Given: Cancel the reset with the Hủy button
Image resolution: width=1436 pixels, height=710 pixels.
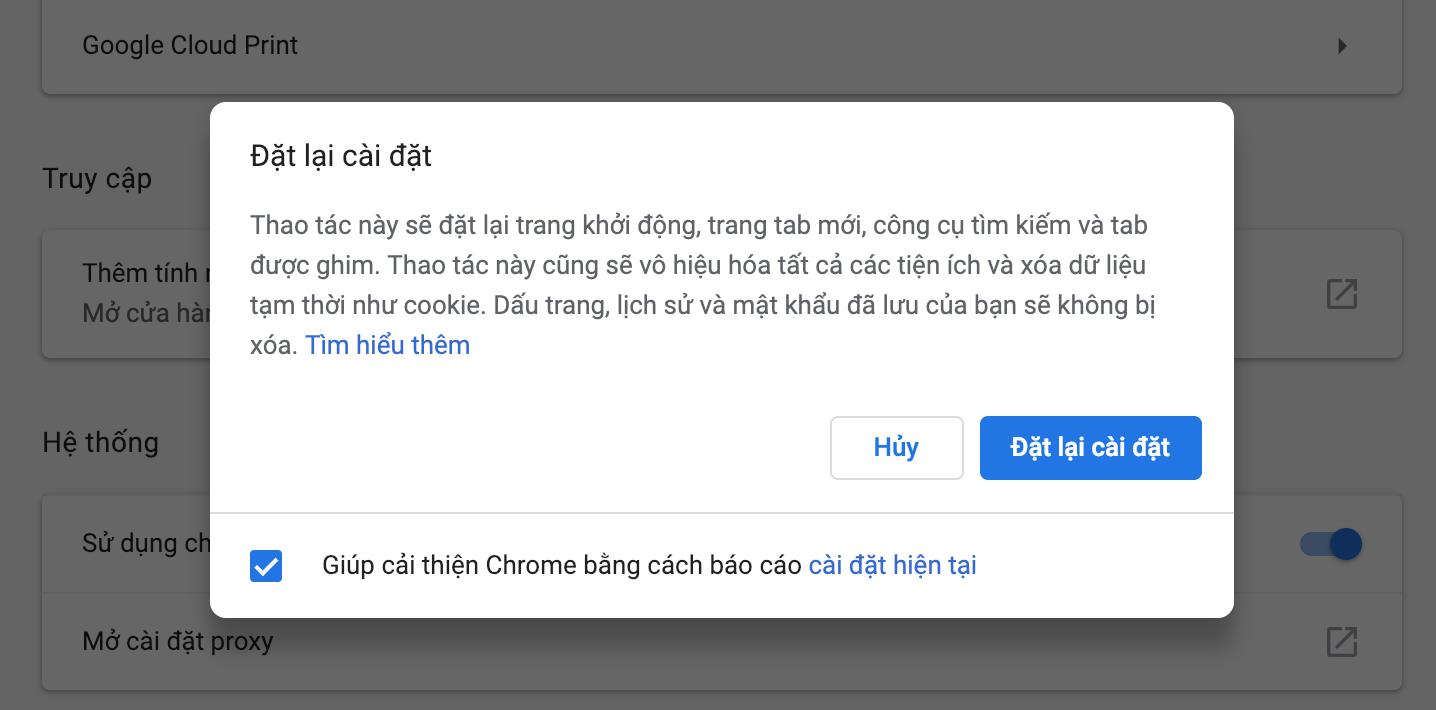Looking at the screenshot, I should coord(896,448).
